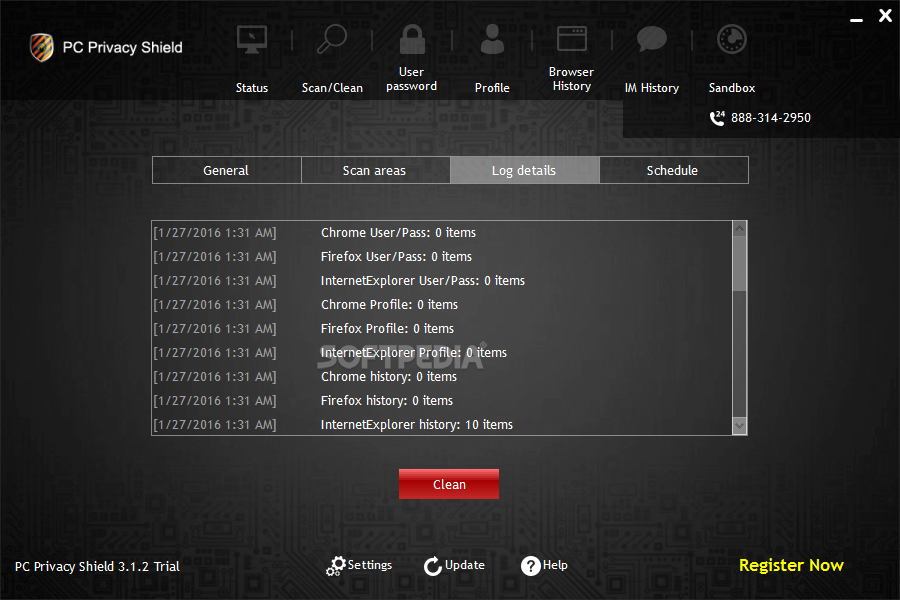Select log row 'Firefox history: 0 items'
The height and width of the screenshot is (600, 900).
(x=442, y=401)
